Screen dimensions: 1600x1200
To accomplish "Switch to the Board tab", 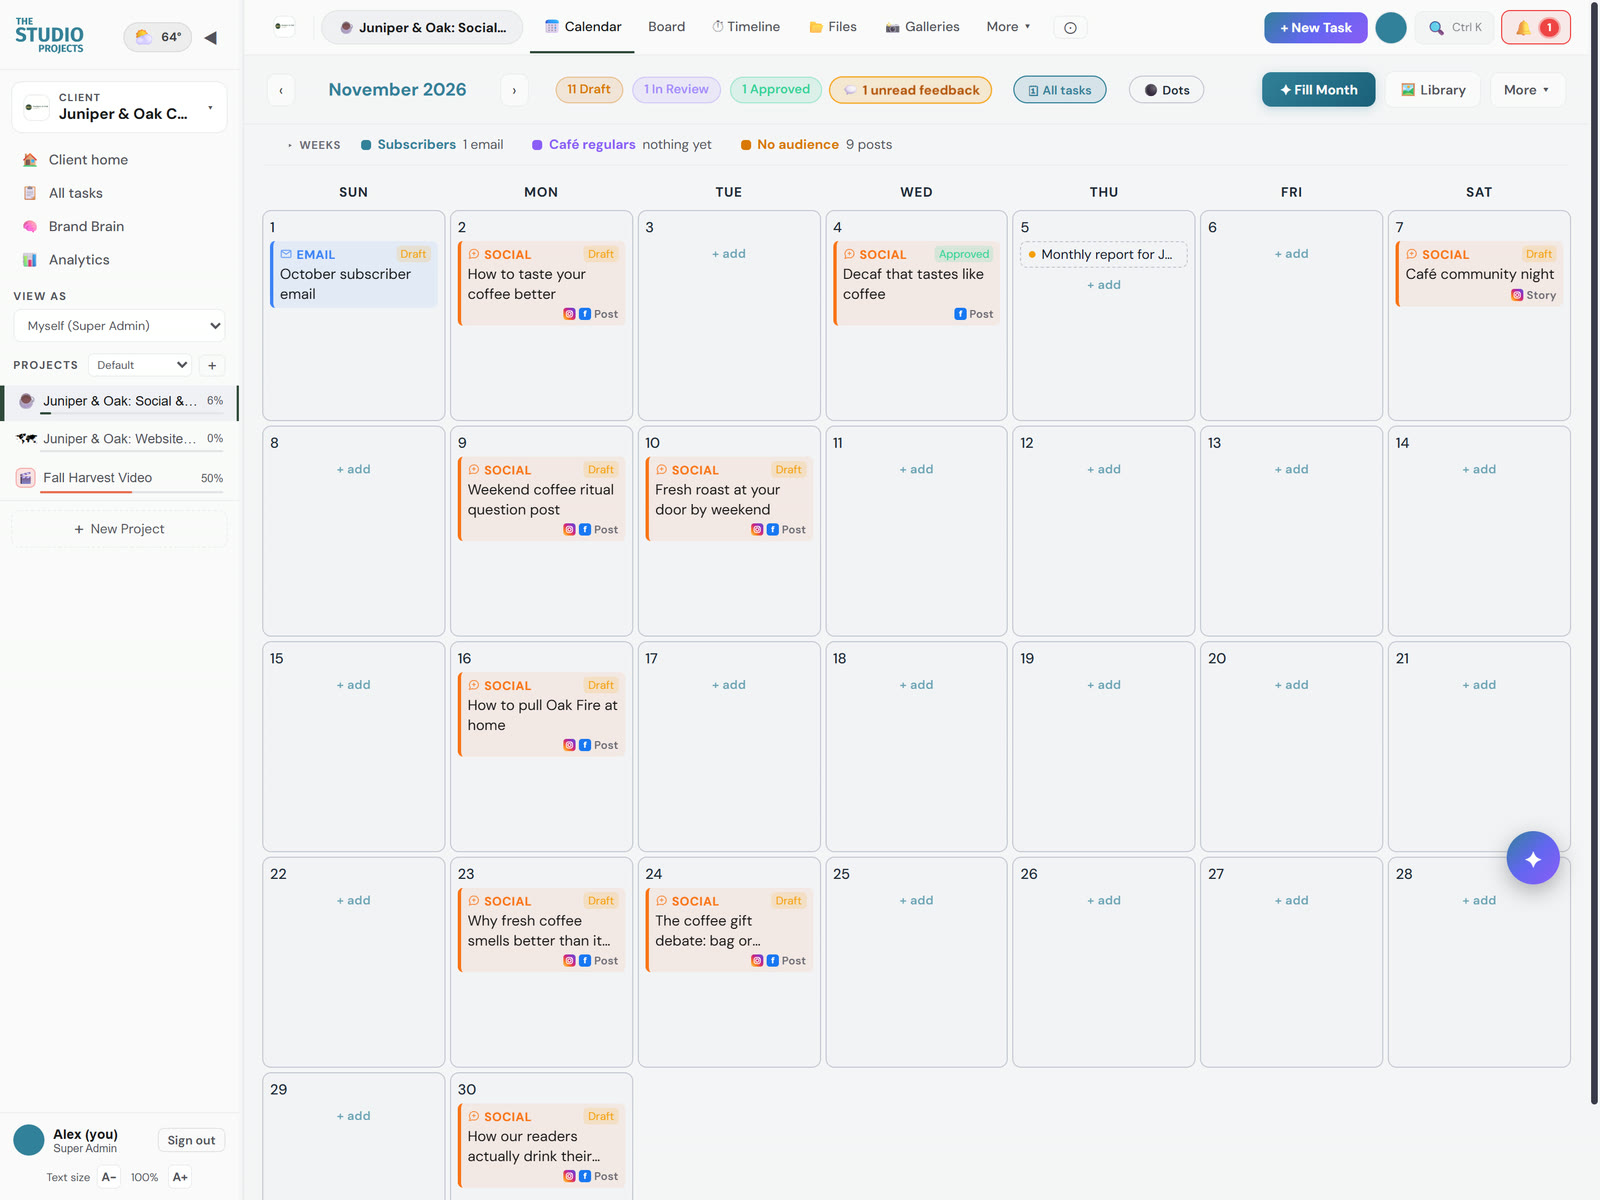I will point(666,27).
